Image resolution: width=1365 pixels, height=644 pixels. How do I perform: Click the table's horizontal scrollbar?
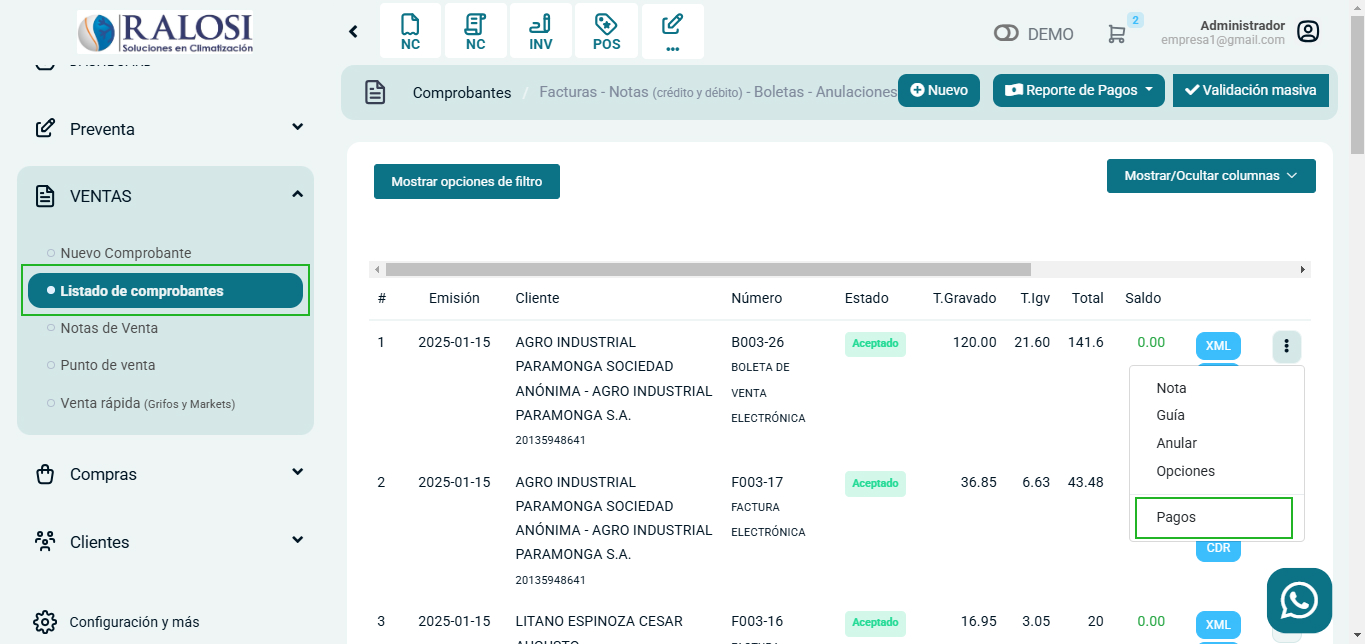click(x=708, y=270)
